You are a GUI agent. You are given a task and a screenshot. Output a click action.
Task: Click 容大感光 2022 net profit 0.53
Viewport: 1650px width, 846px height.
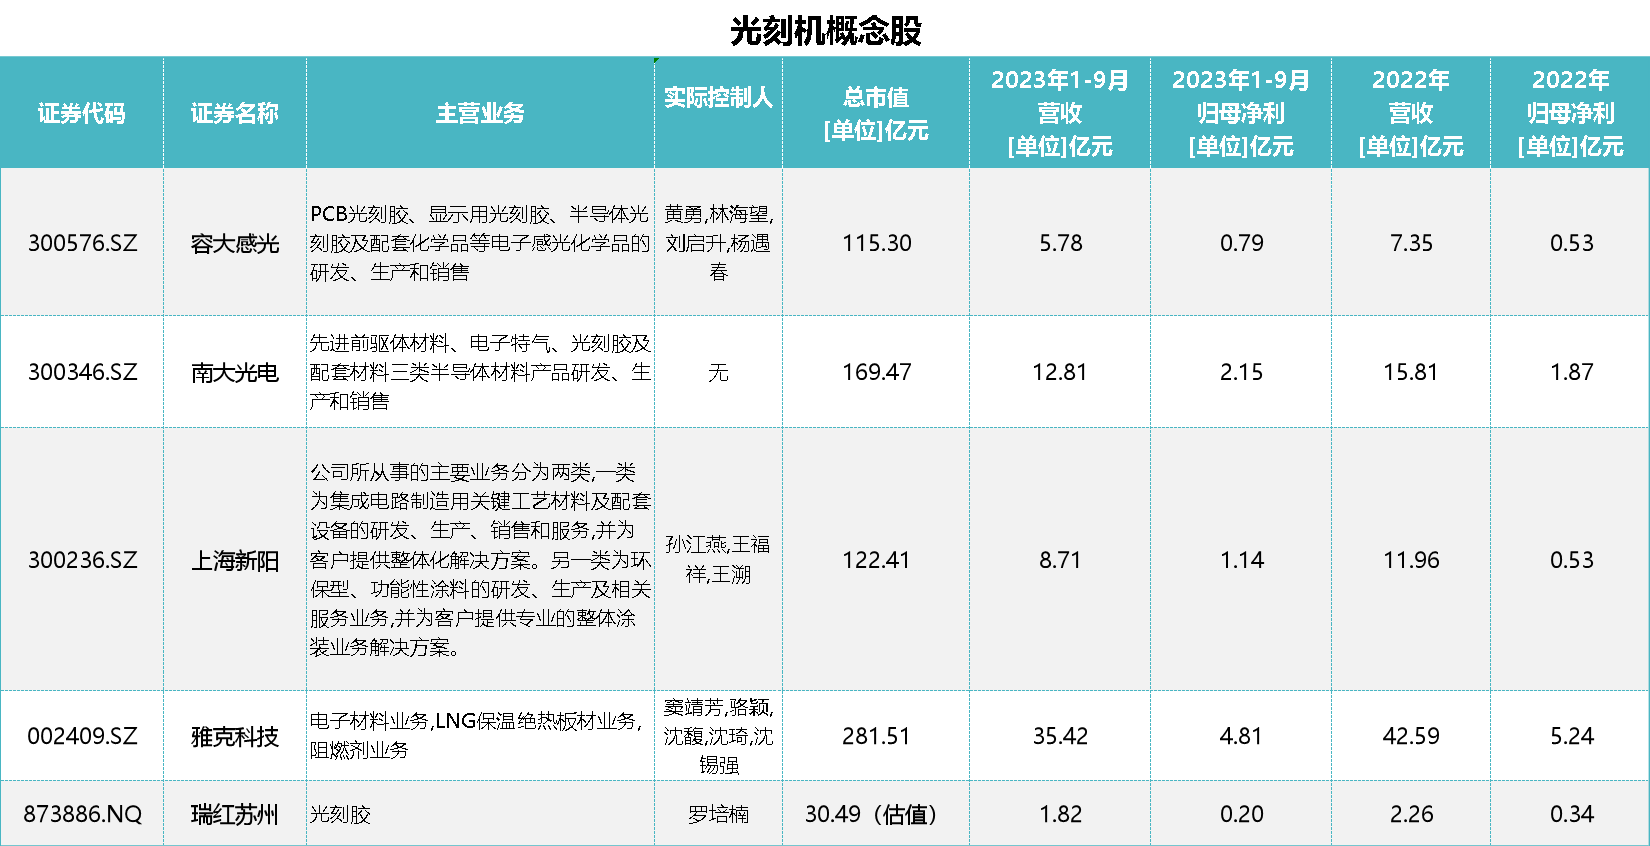pos(1571,243)
